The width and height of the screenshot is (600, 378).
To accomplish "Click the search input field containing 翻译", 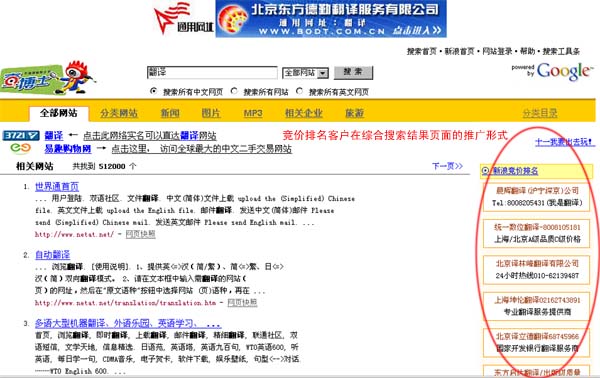I will 212,72.
